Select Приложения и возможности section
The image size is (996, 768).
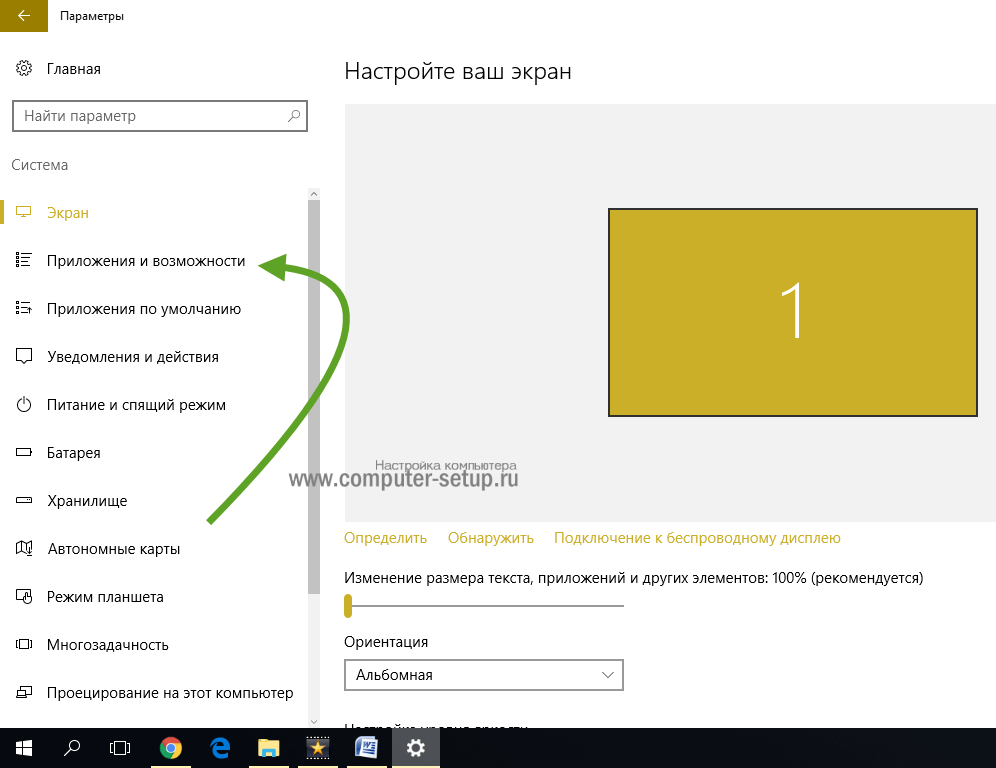pos(146,261)
